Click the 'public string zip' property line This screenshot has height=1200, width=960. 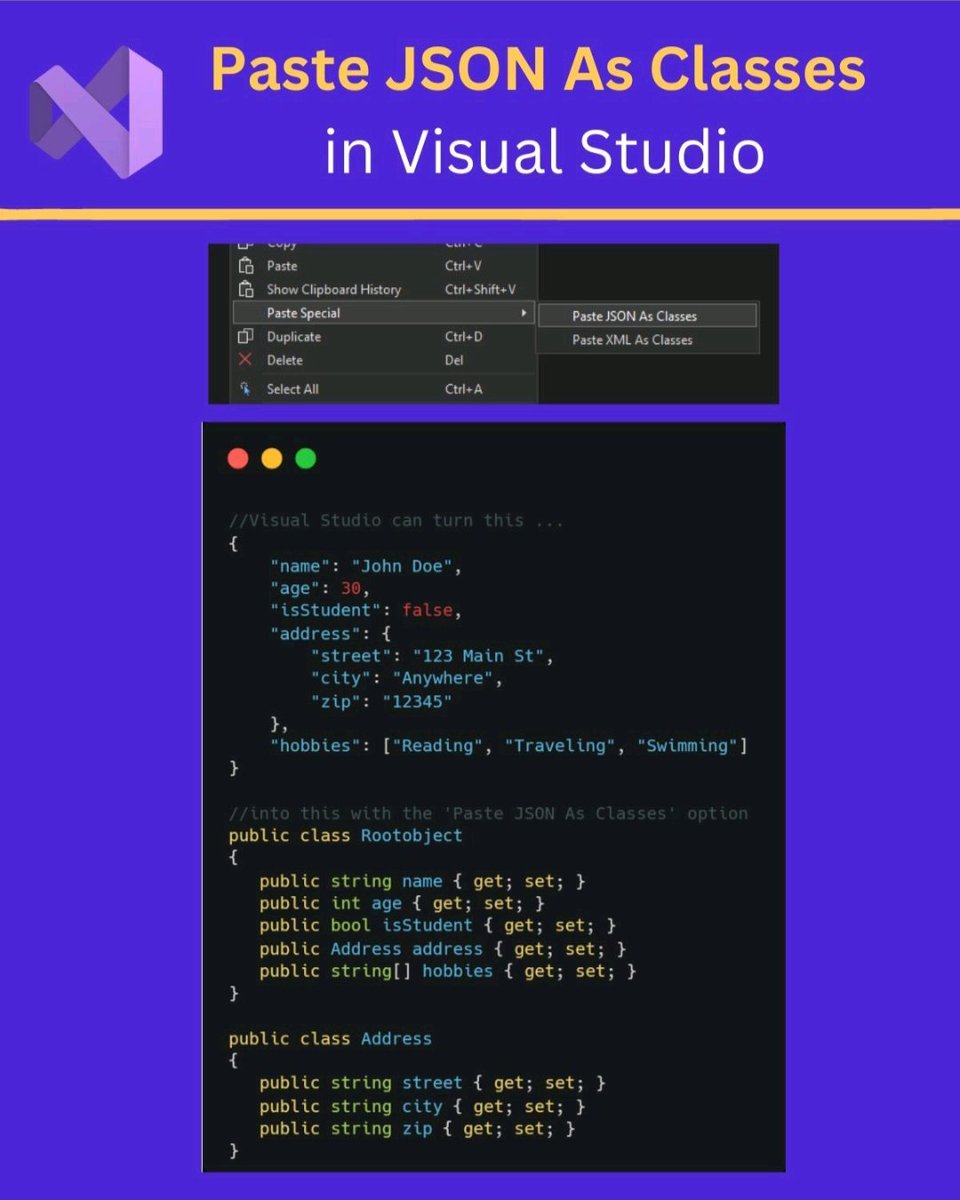[x=417, y=1129]
